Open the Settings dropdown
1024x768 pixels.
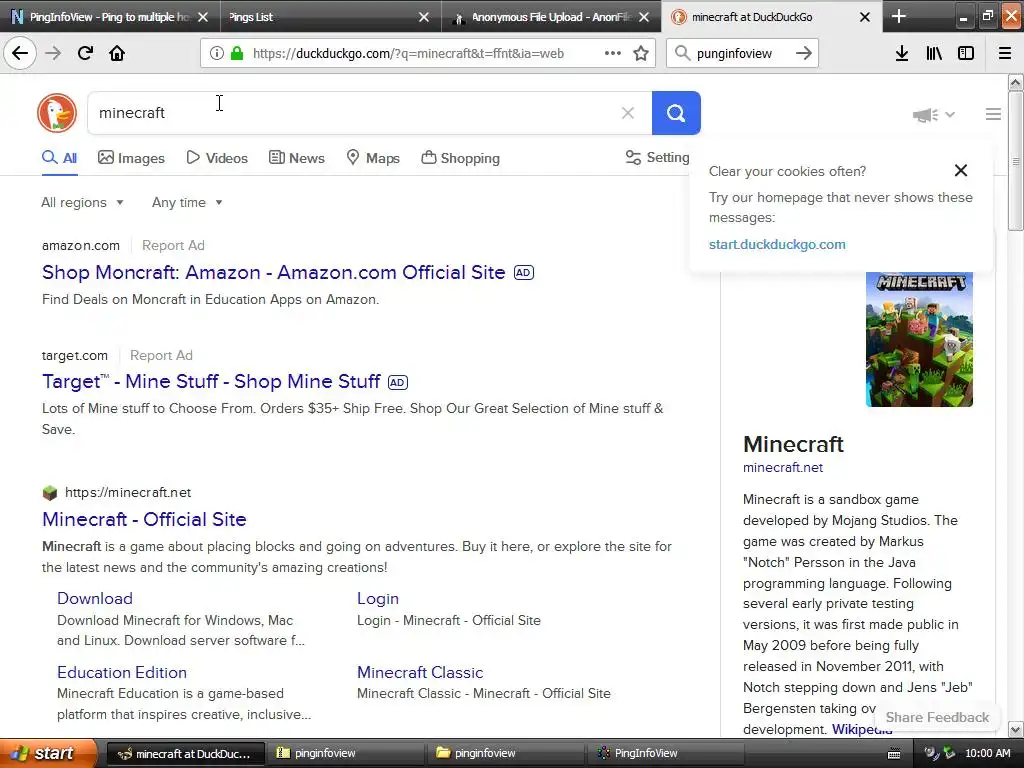pyautogui.click(x=657, y=157)
